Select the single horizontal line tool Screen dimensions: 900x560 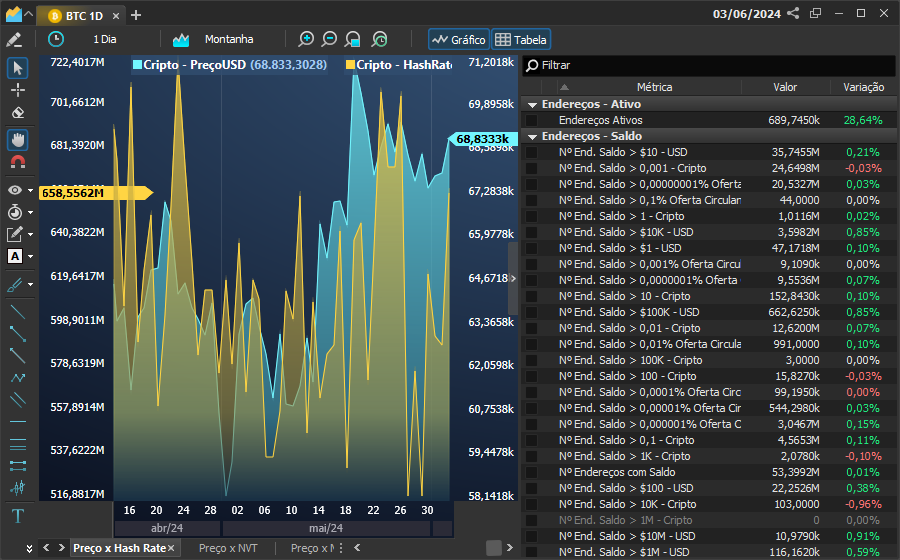18,422
